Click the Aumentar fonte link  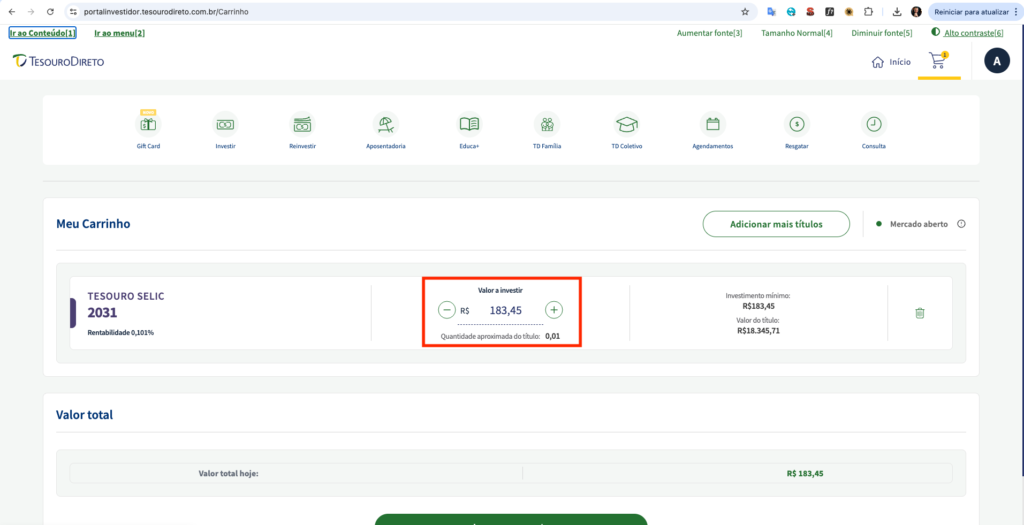709,33
